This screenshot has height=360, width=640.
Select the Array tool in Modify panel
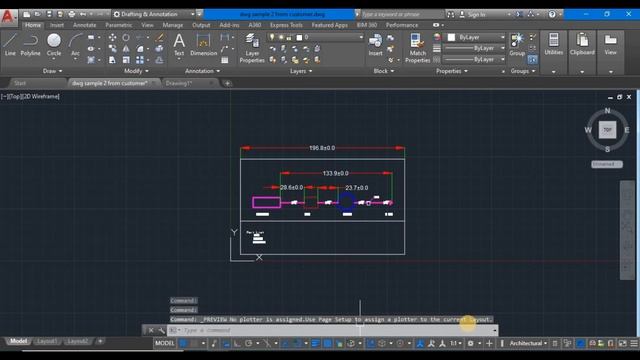140,60
